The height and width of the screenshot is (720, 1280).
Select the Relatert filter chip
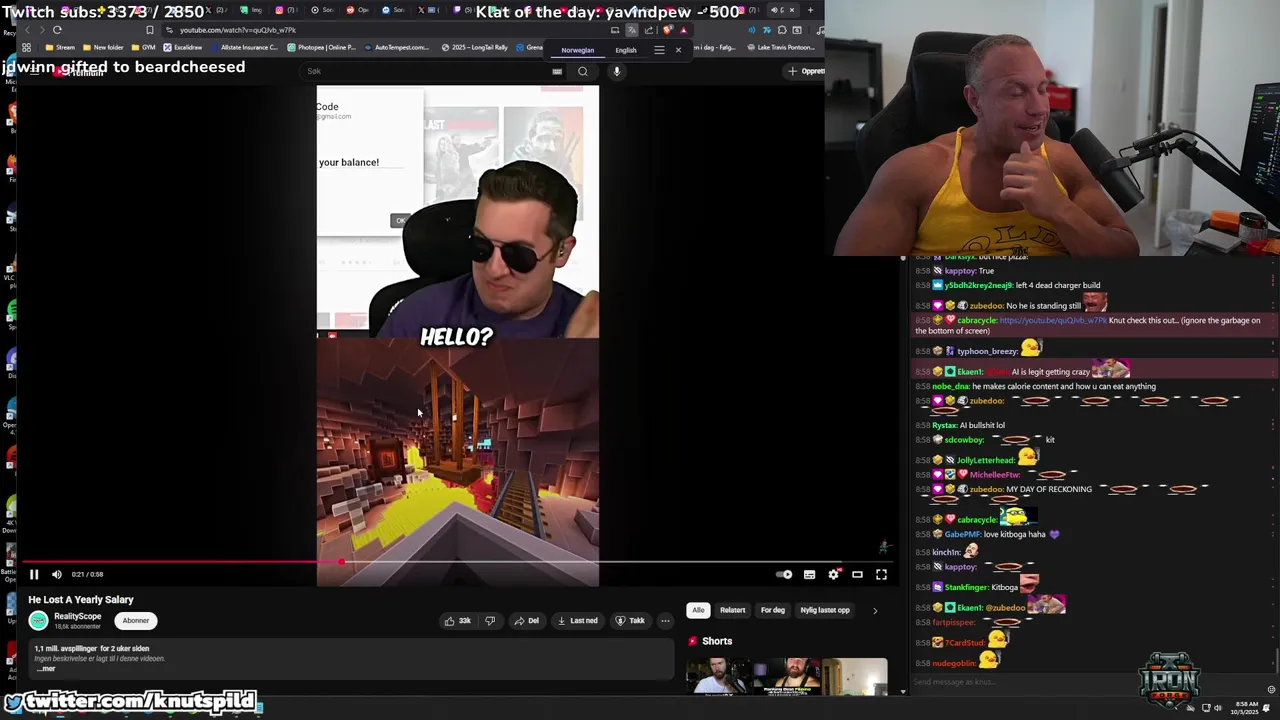[x=733, y=610]
